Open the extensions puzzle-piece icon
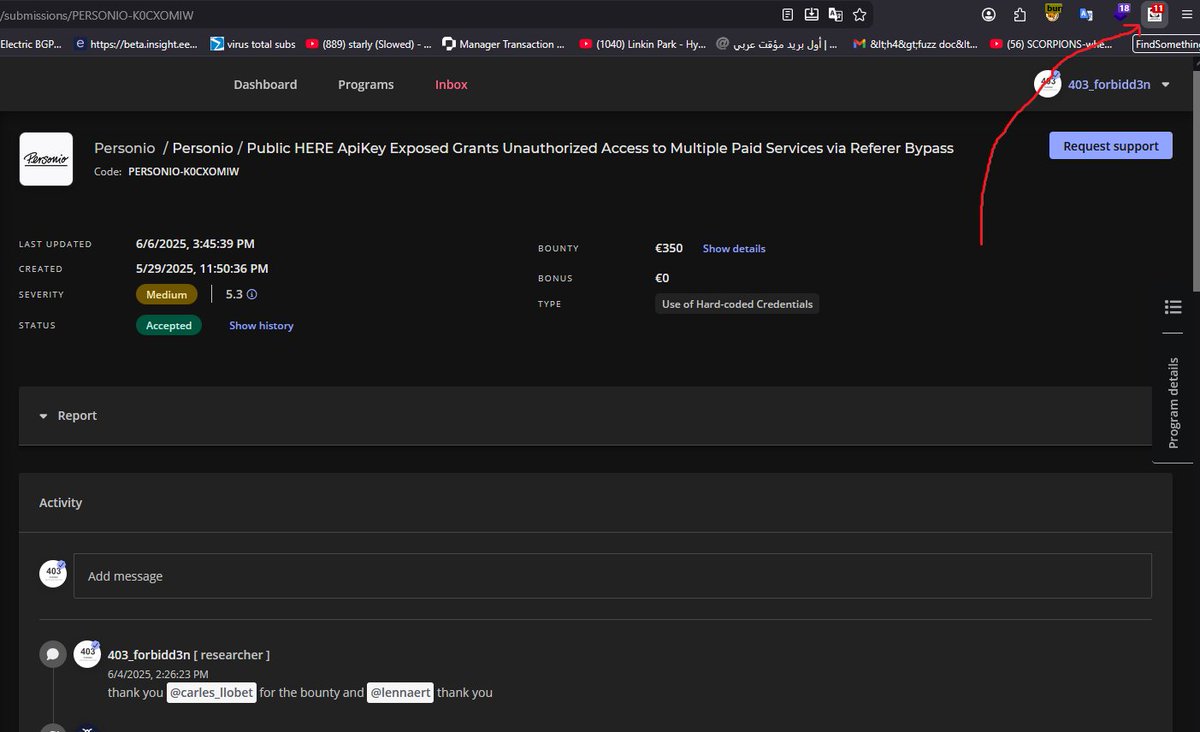The image size is (1200, 732). click(1020, 14)
